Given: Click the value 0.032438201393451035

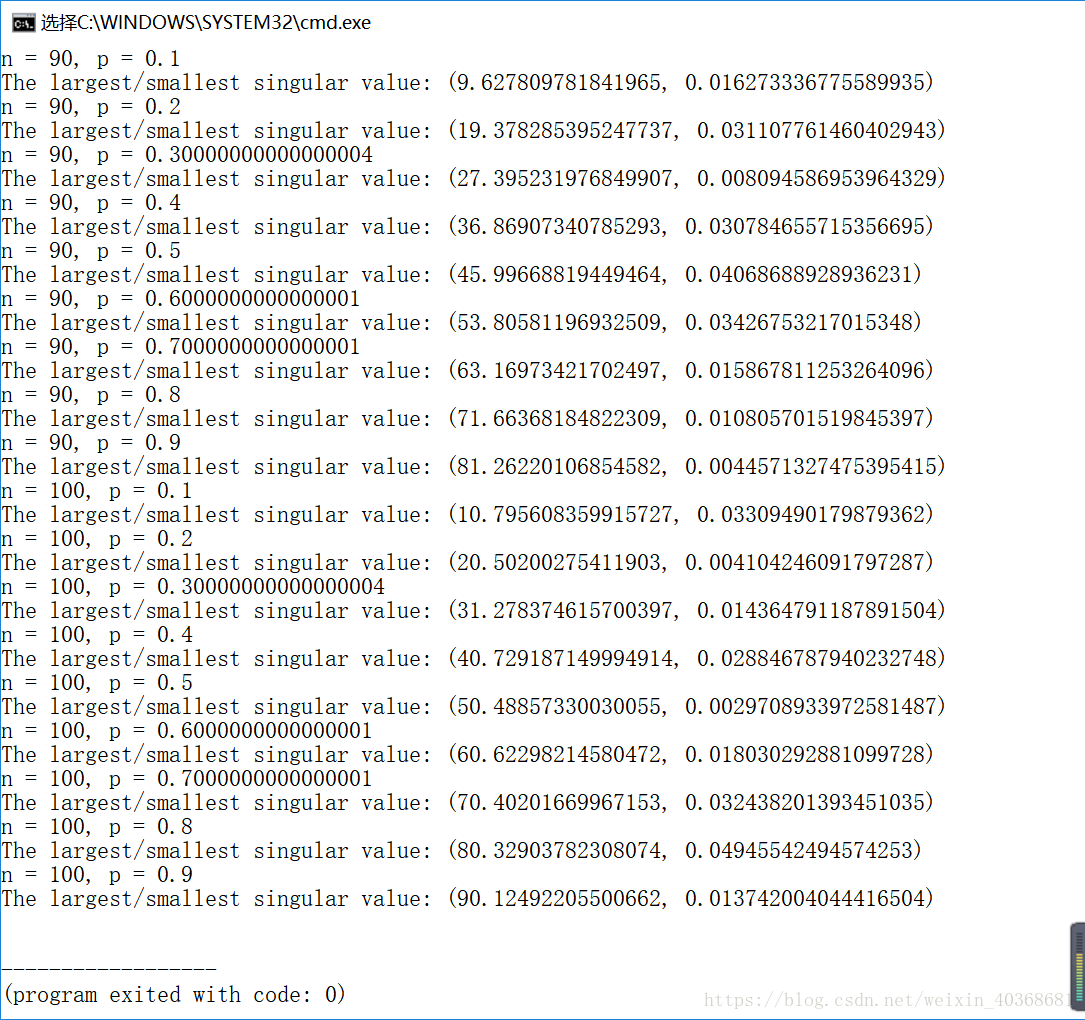Looking at the screenshot, I should point(803,803).
